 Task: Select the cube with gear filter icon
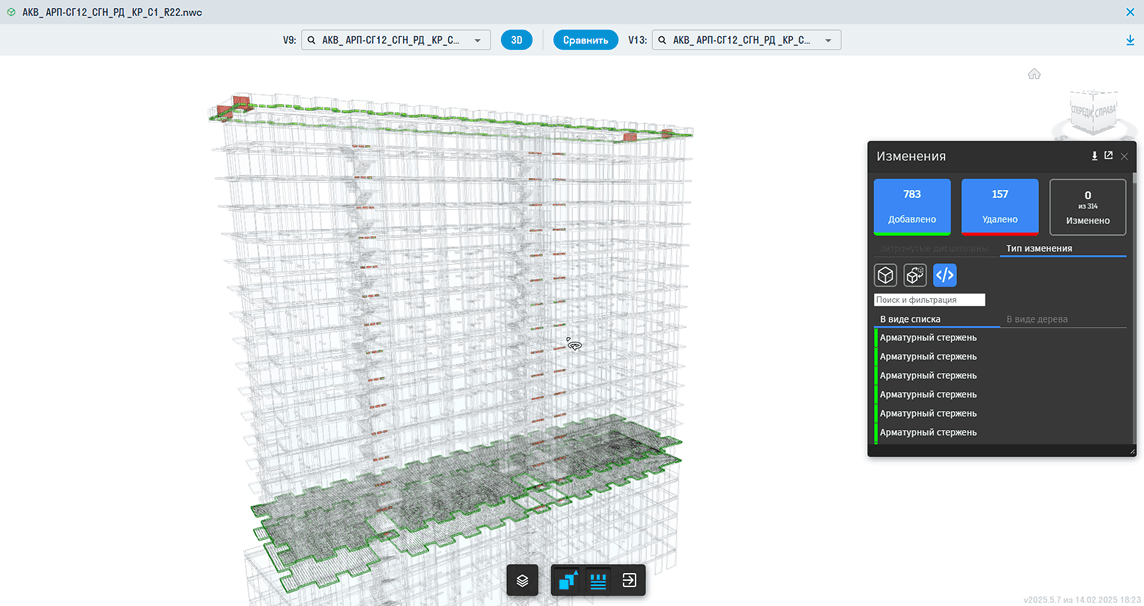click(x=915, y=275)
